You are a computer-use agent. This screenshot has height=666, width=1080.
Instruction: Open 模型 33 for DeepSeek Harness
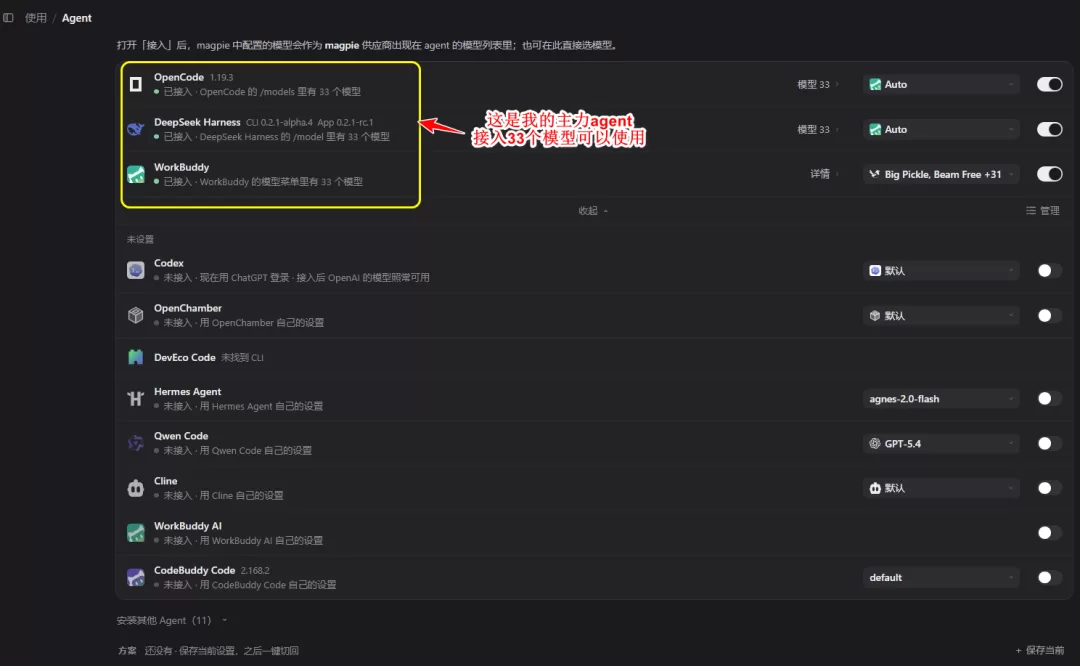pos(818,129)
